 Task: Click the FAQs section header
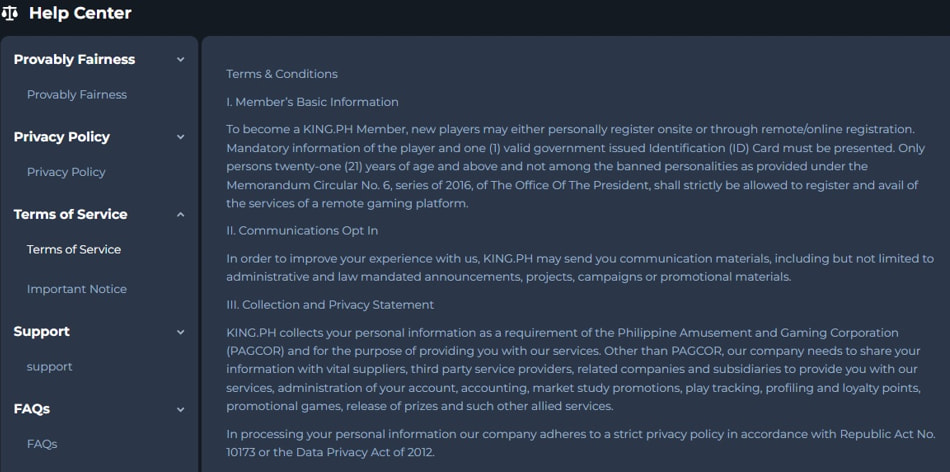[32, 409]
